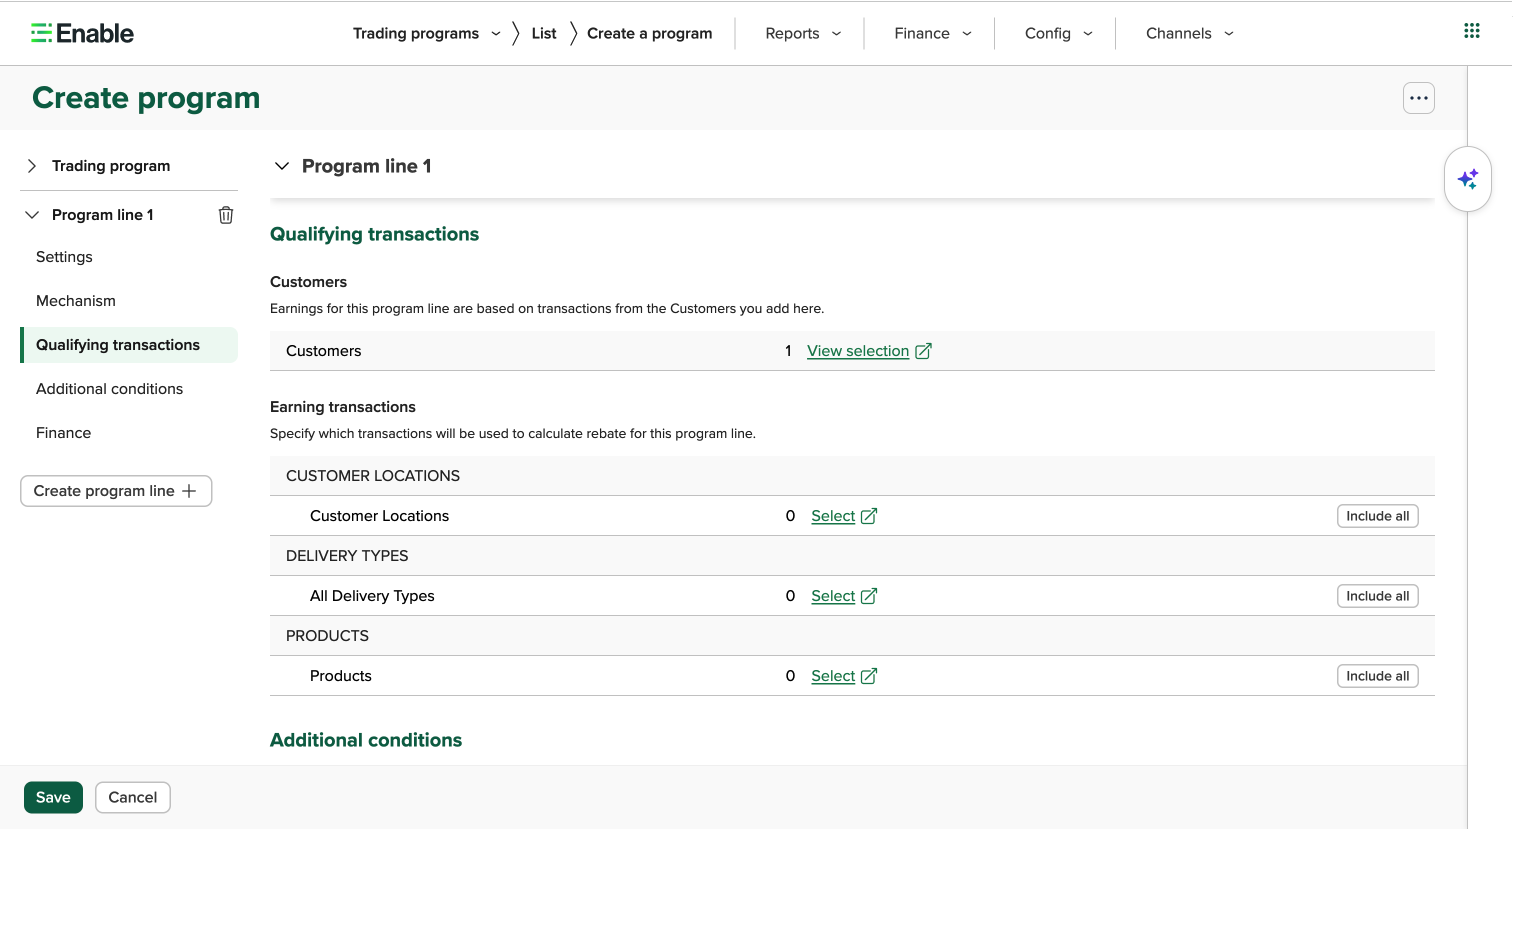Open the sparkle AI assistant button
Screen dimensions: 1513x927
click(1468, 179)
